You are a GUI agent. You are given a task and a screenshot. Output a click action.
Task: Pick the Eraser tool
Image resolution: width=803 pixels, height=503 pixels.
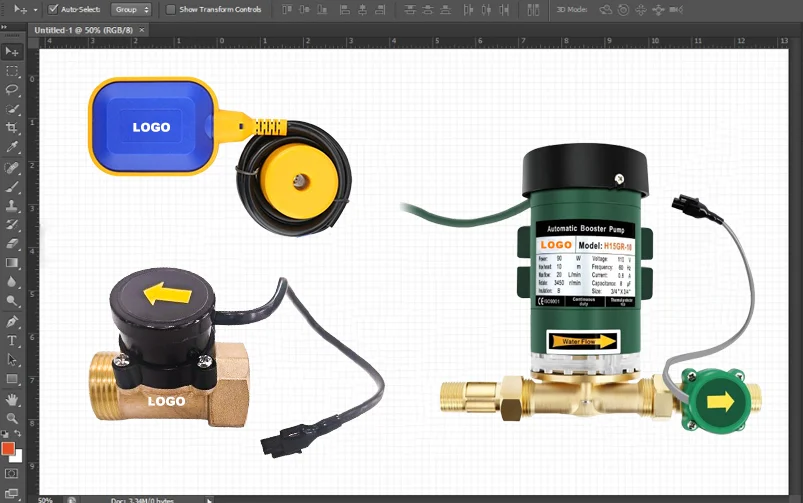click(x=12, y=243)
